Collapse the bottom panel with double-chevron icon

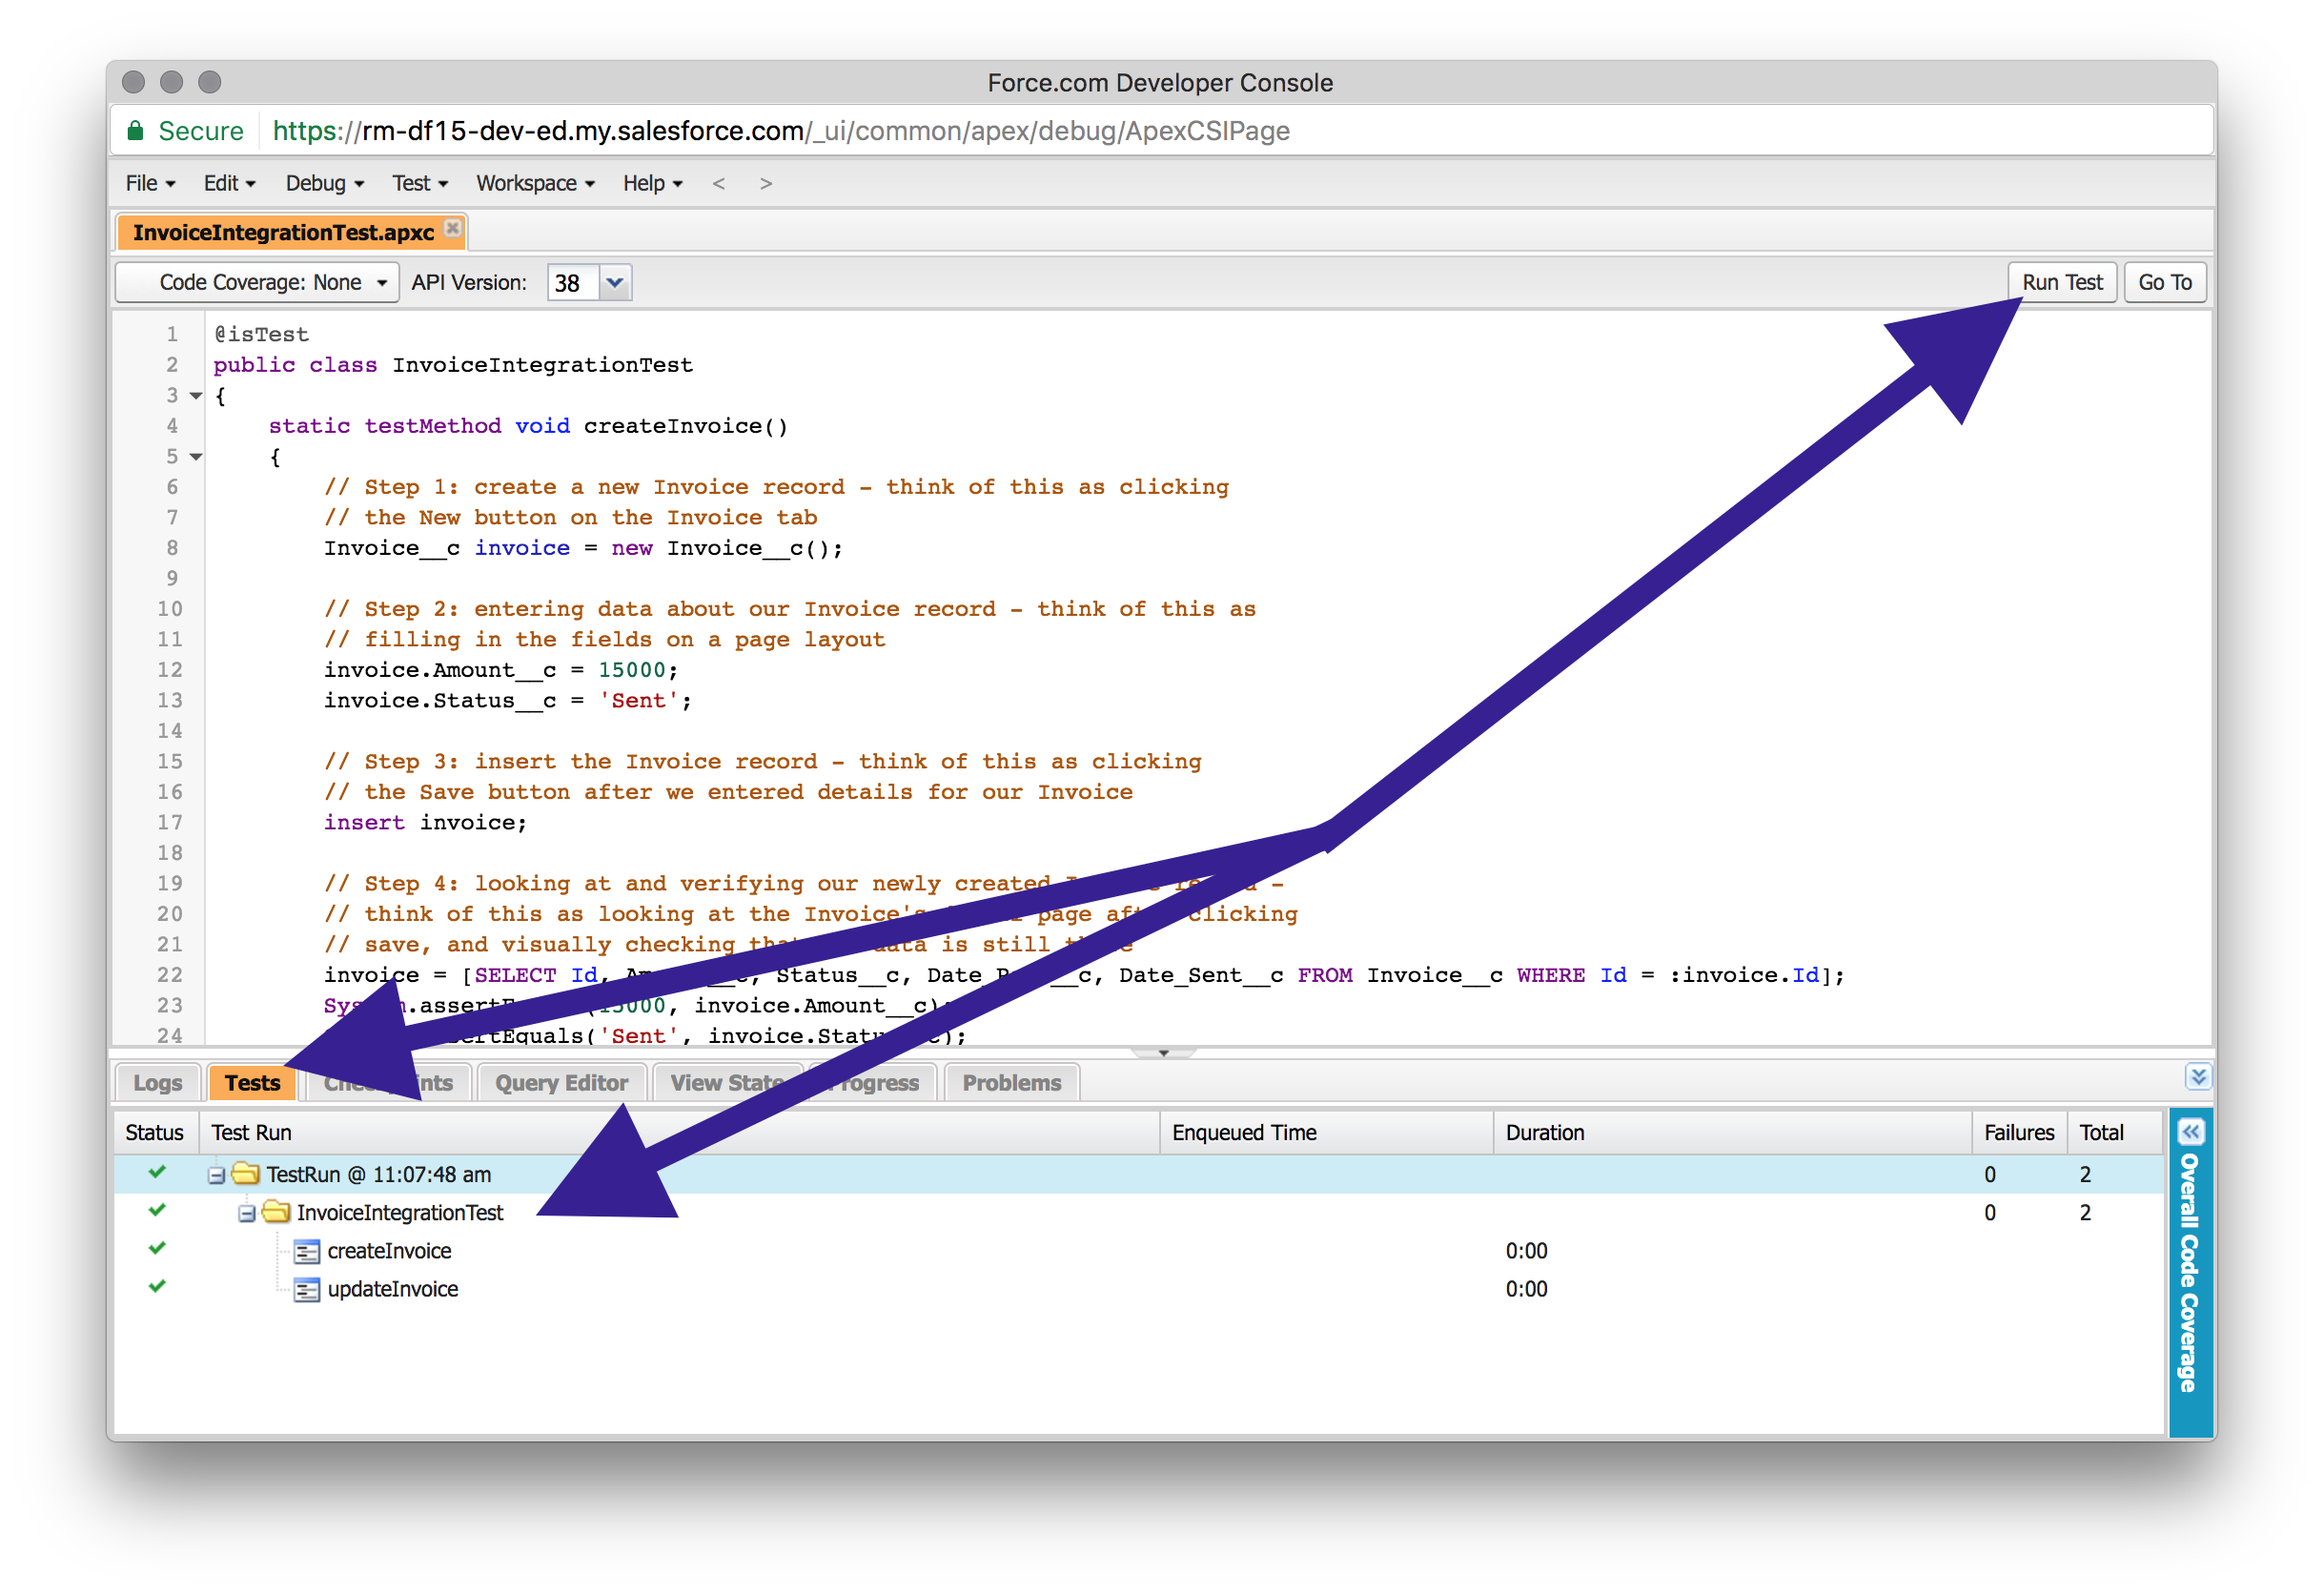point(2197,1077)
